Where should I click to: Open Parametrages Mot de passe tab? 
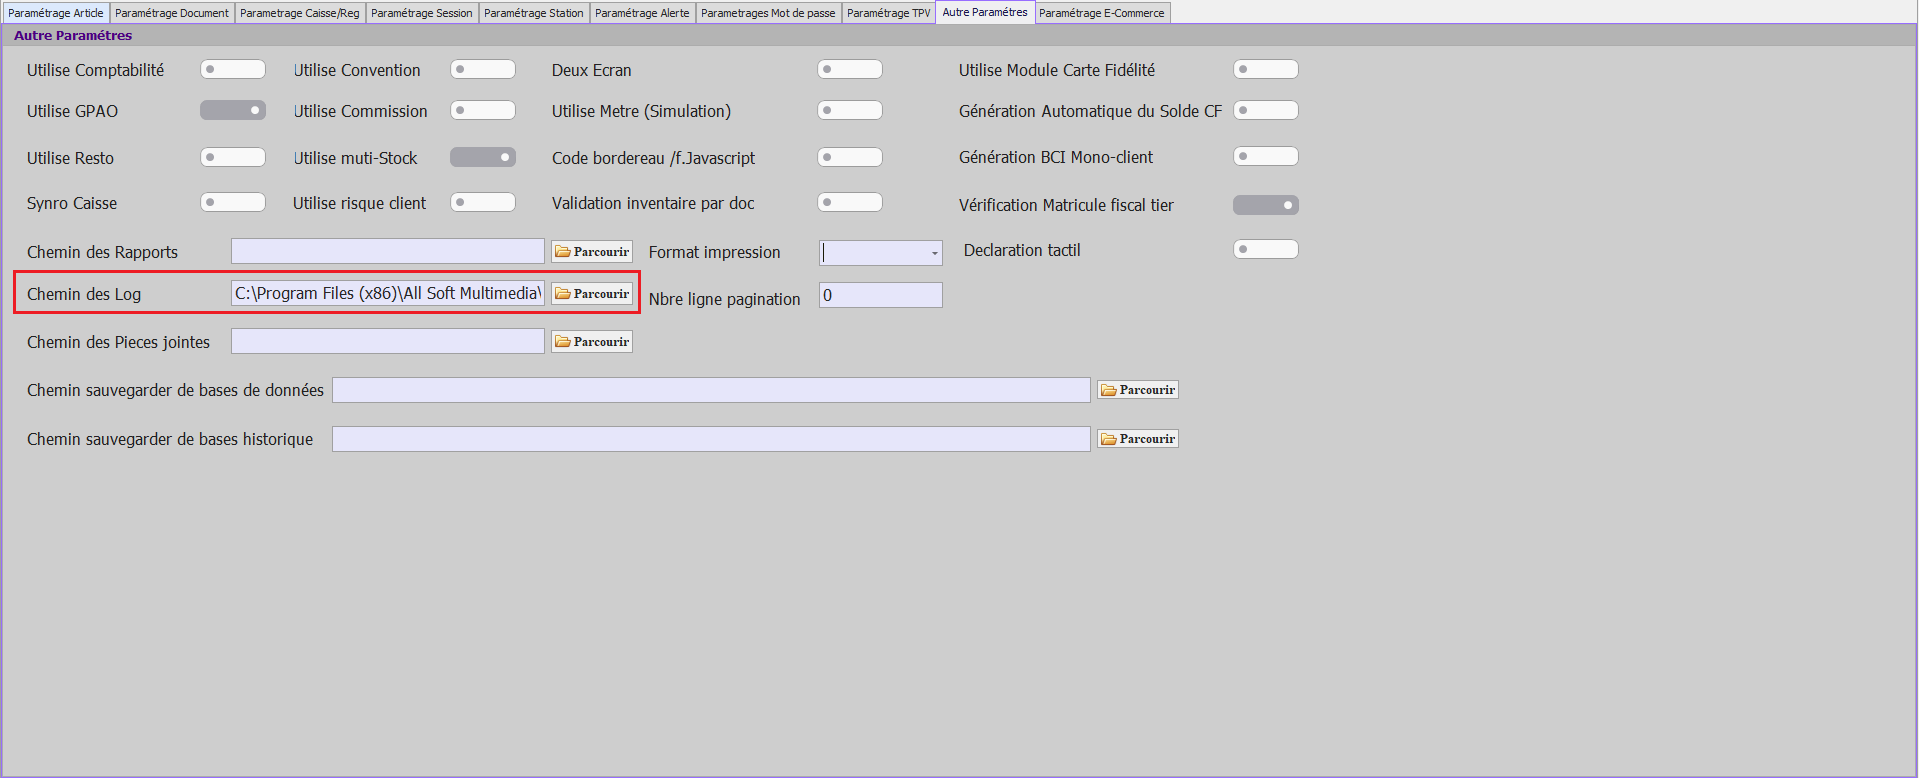point(768,13)
